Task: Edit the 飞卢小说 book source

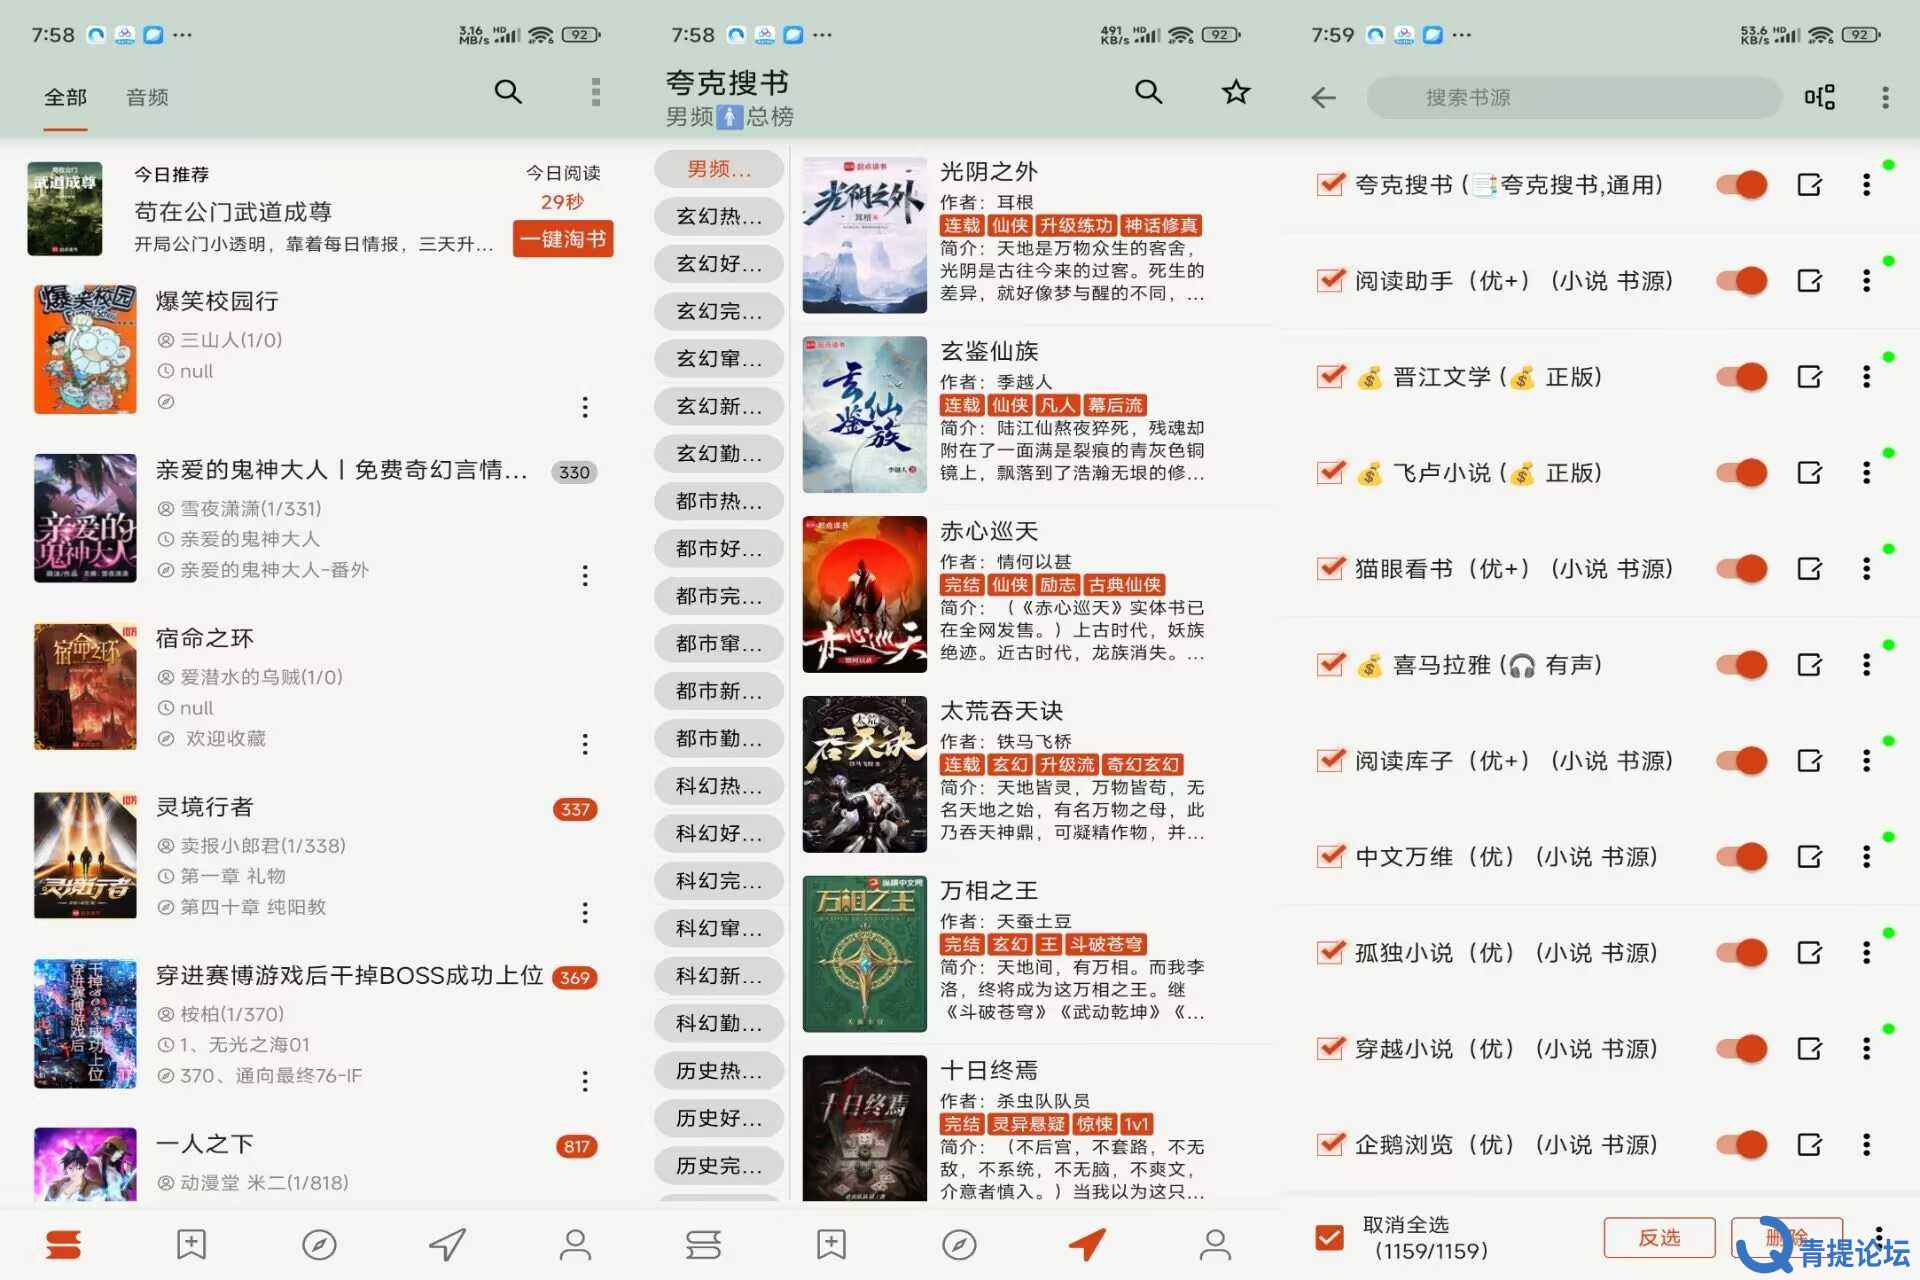Action: tap(1809, 473)
